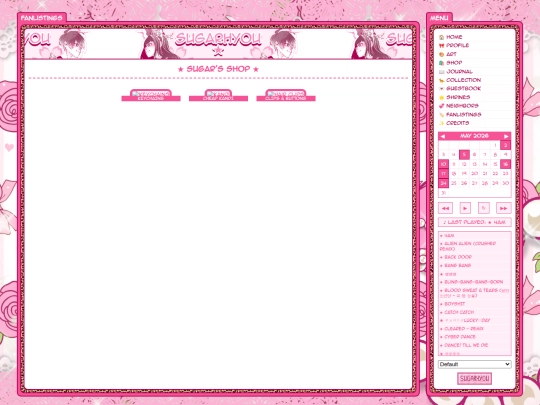Visit the Neighbors page
Viewport: 540px width, 405px height.
point(462,106)
